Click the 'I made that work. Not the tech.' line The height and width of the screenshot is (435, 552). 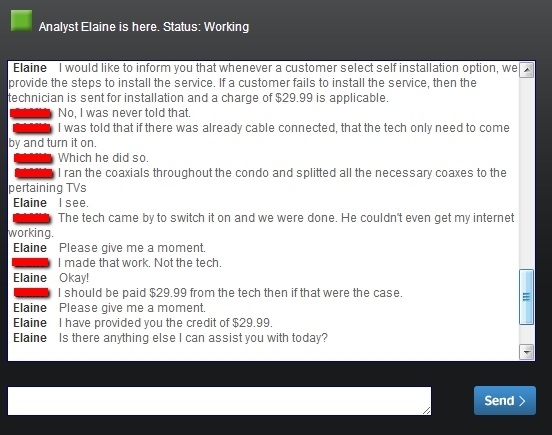tap(140, 263)
